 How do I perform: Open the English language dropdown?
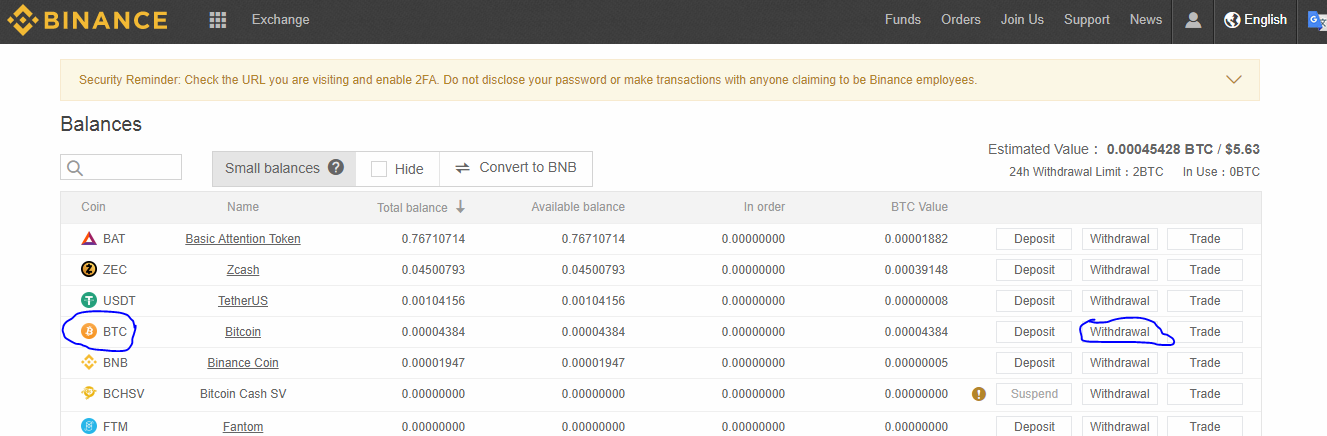click(x=1256, y=20)
